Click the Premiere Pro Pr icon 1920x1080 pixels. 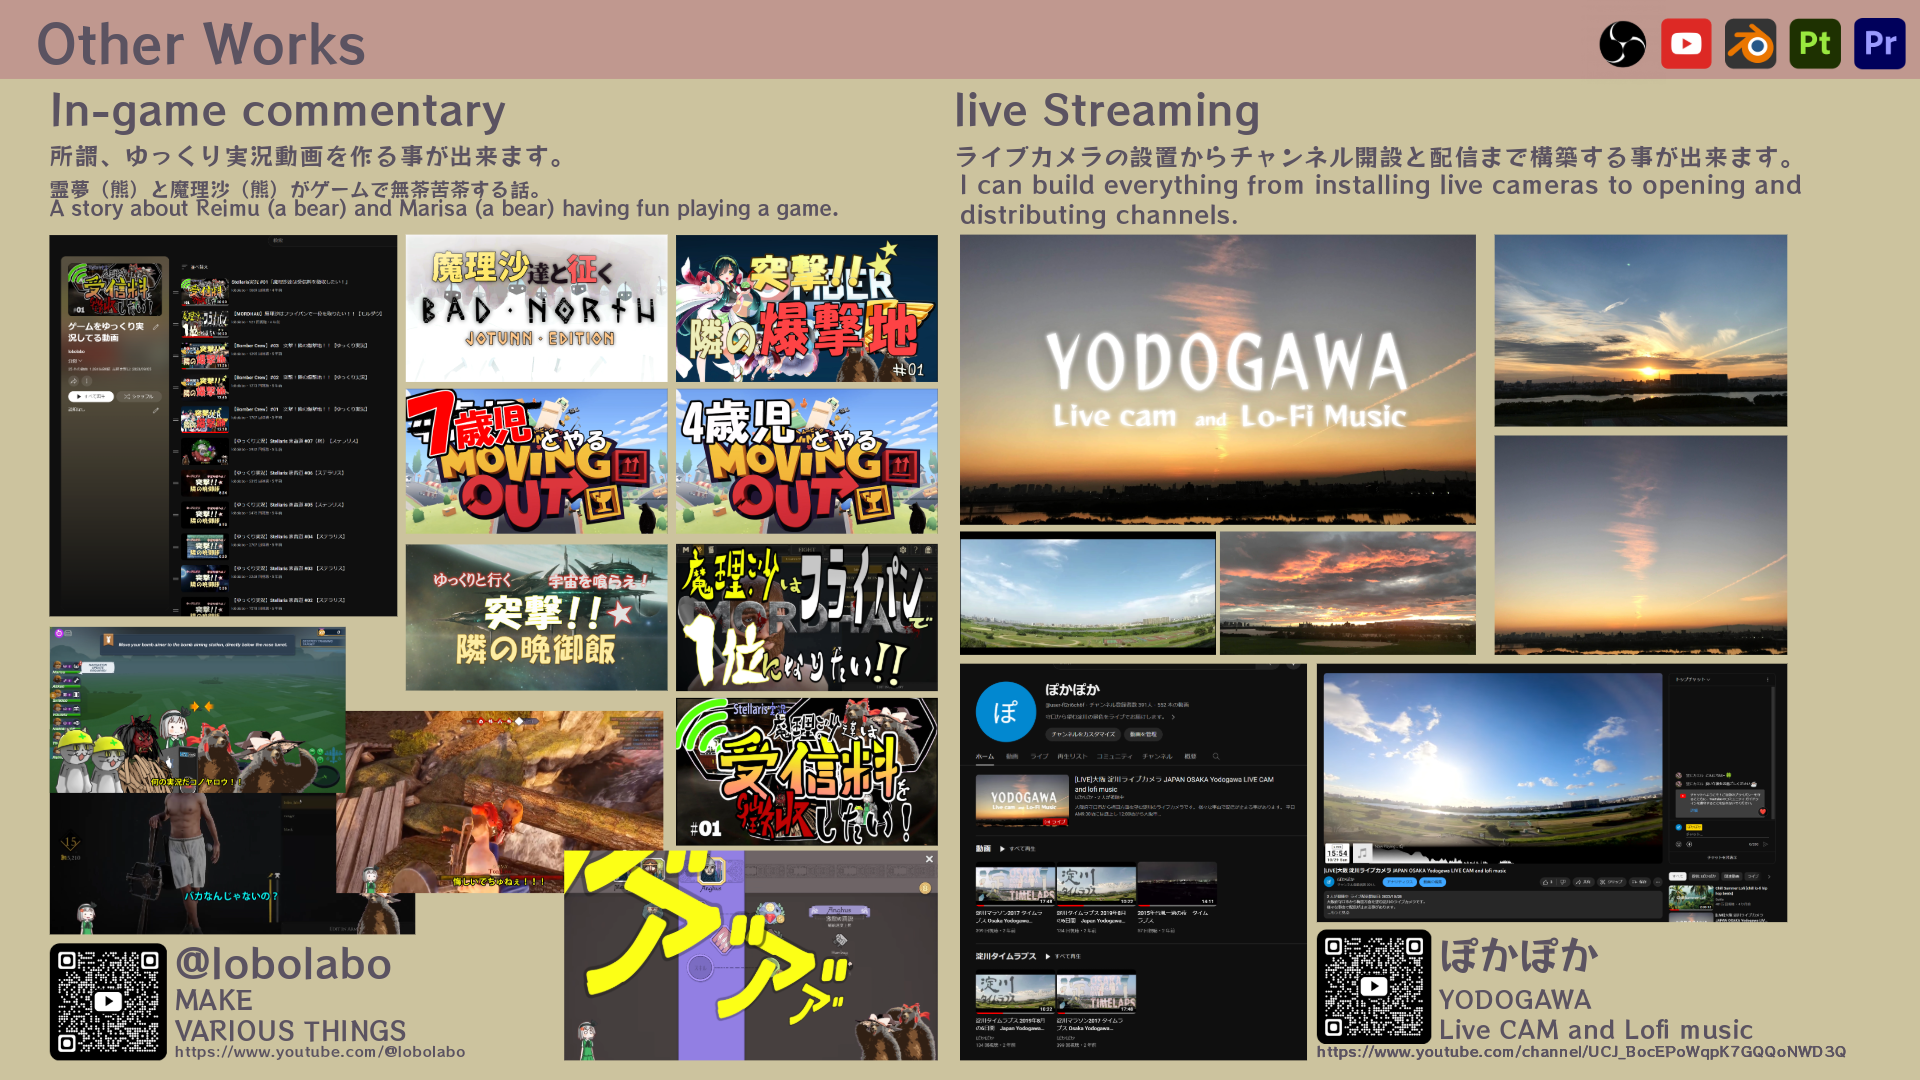[x=1879, y=44]
